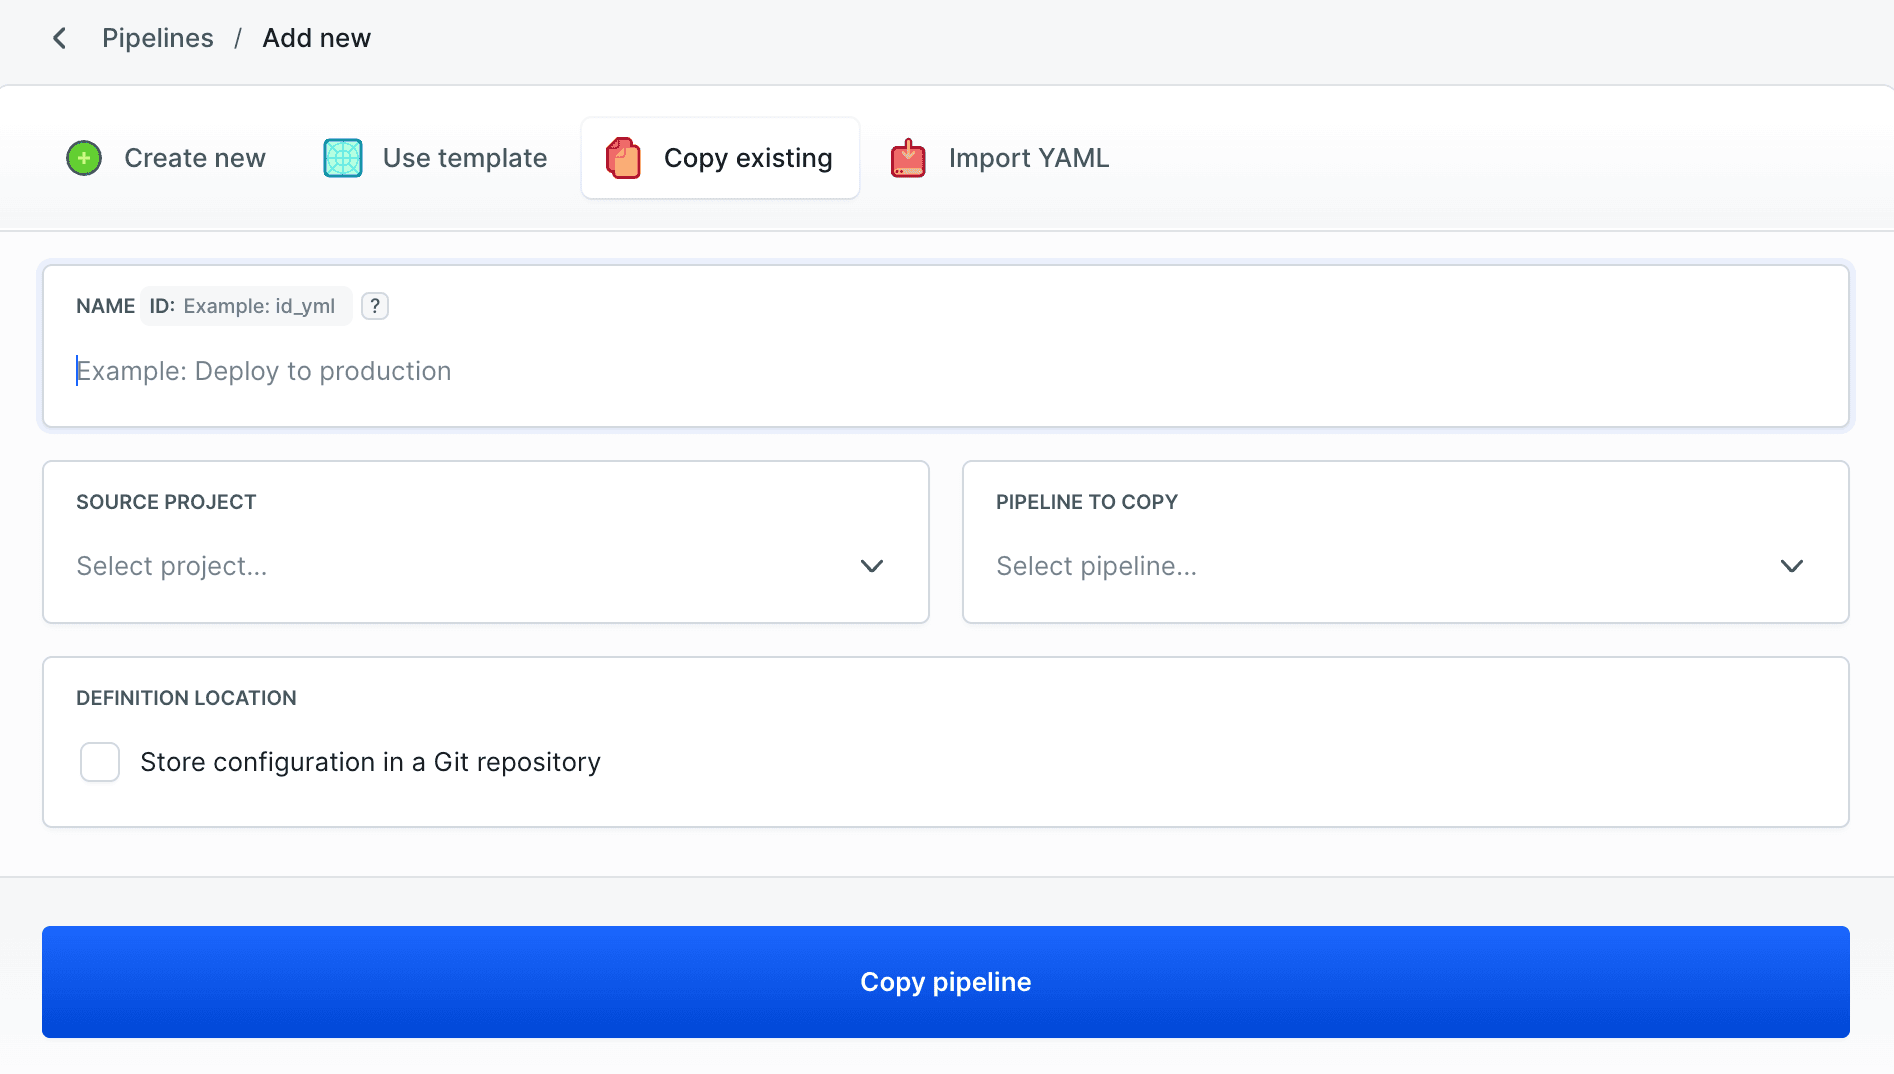1894x1074 pixels.
Task: Click the green Create new plus icon
Action: point(84,157)
